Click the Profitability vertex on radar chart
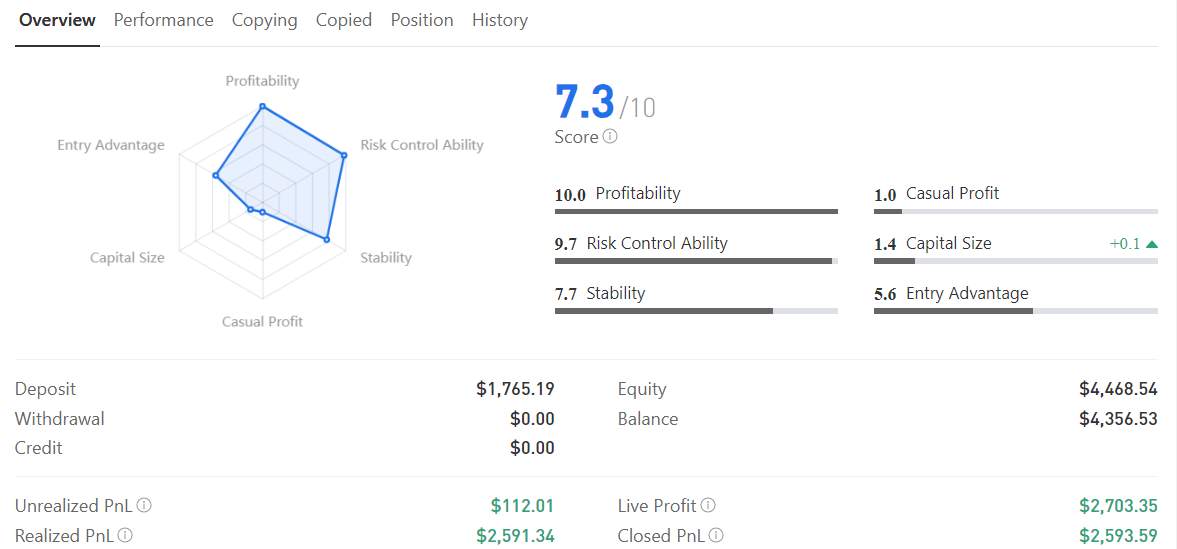This screenshot has height=549, width=1177. click(262, 106)
